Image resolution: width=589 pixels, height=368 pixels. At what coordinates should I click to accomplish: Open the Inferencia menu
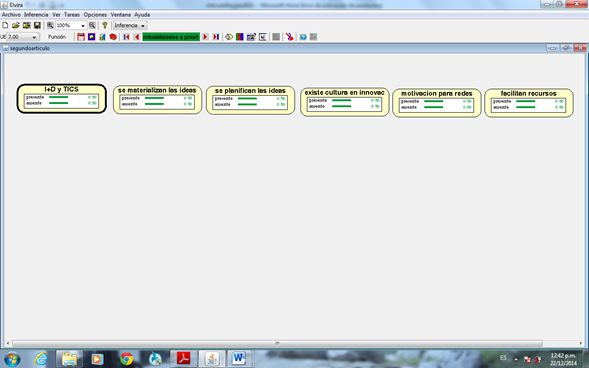click(36, 15)
